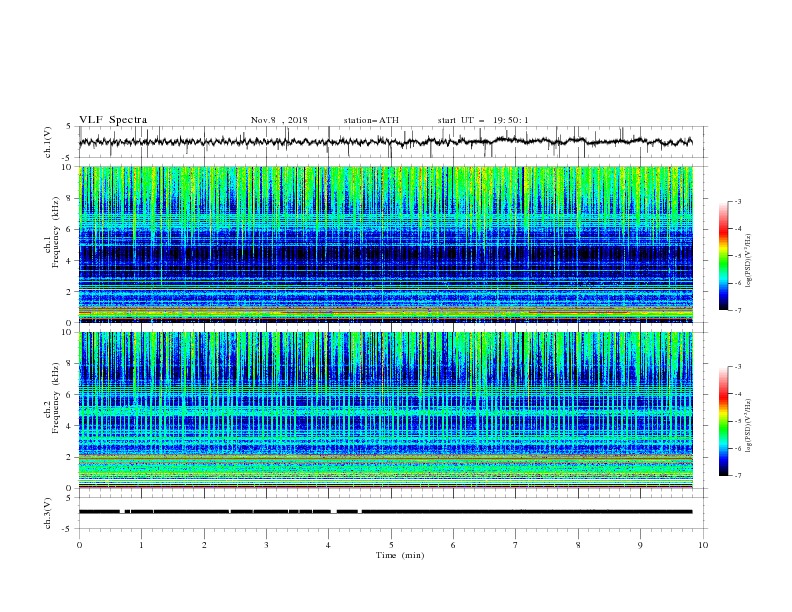Click the "ch.3(V)" axis label
This screenshot has width=792, height=612.
pyautogui.click(x=48, y=513)
